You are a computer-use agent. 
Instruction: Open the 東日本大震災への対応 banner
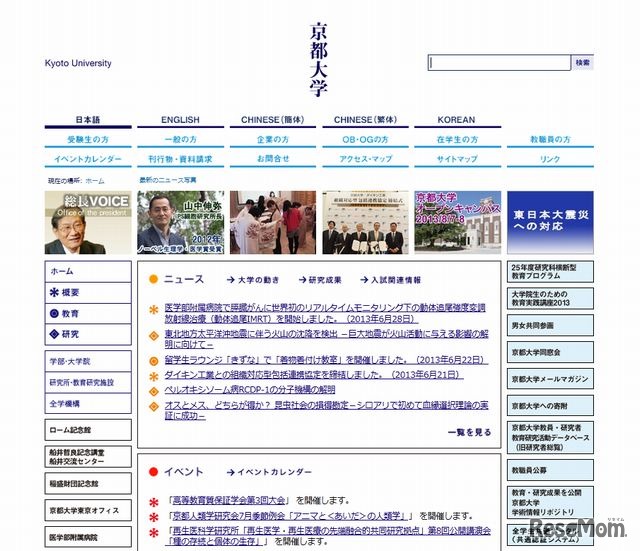pos(550,222)
